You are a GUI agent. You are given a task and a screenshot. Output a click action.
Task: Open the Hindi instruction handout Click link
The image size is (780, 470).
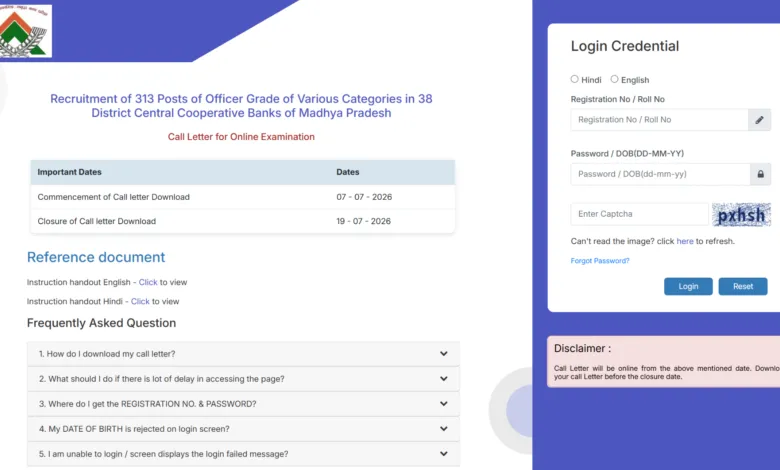click(140, 301)
